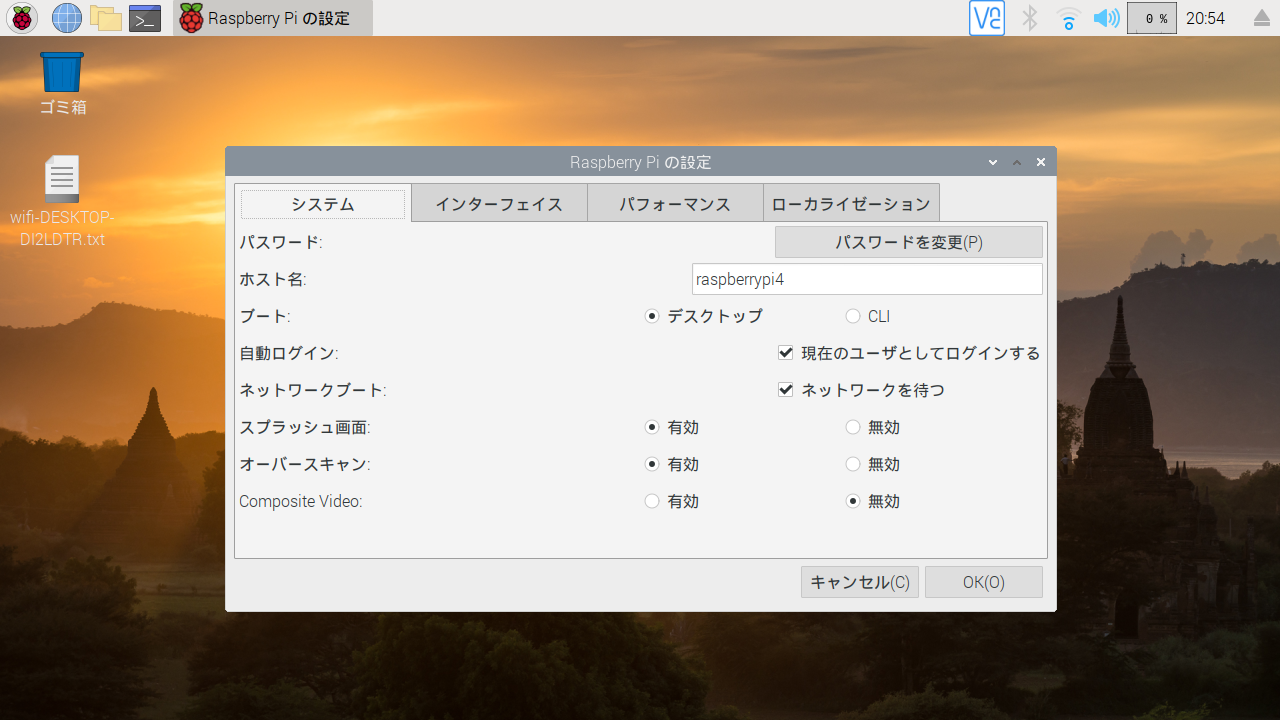Confirm settings with the OK(O) button
The height and width of the screenshot is (720, 1280).
(x=984, y=582)
